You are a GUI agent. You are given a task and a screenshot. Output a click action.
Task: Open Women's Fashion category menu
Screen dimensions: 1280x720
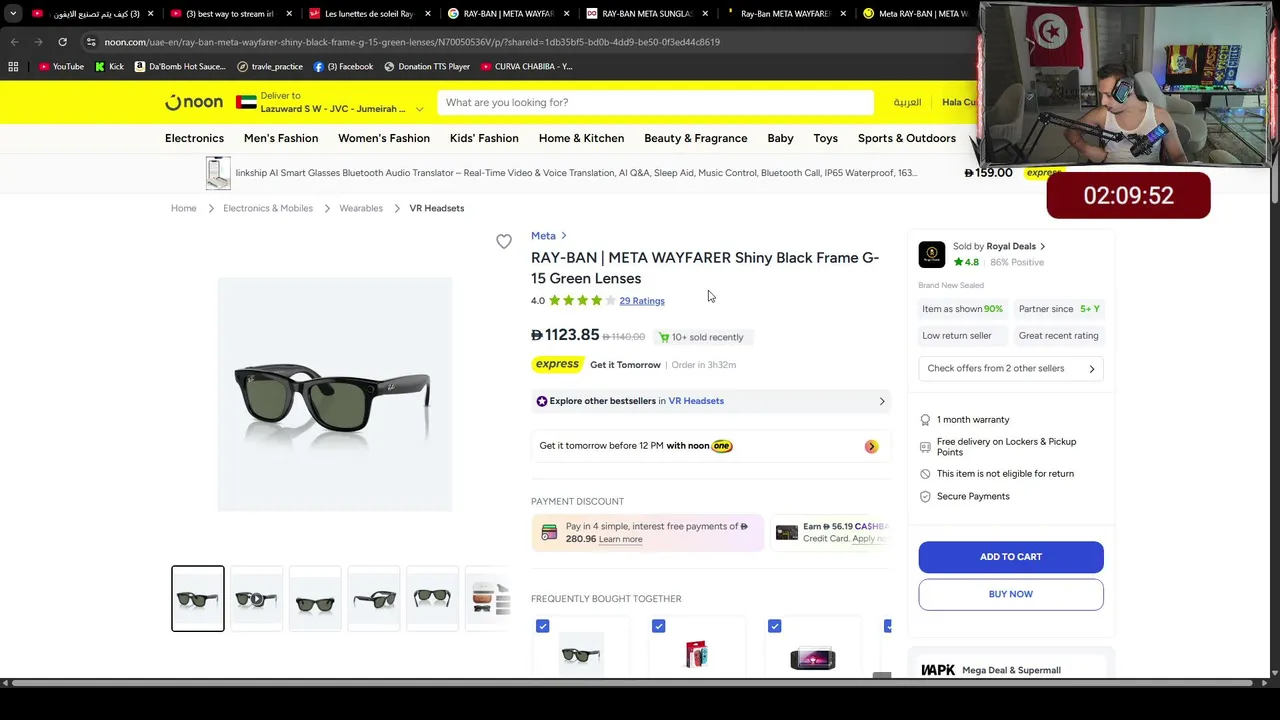tap(384, 138)
